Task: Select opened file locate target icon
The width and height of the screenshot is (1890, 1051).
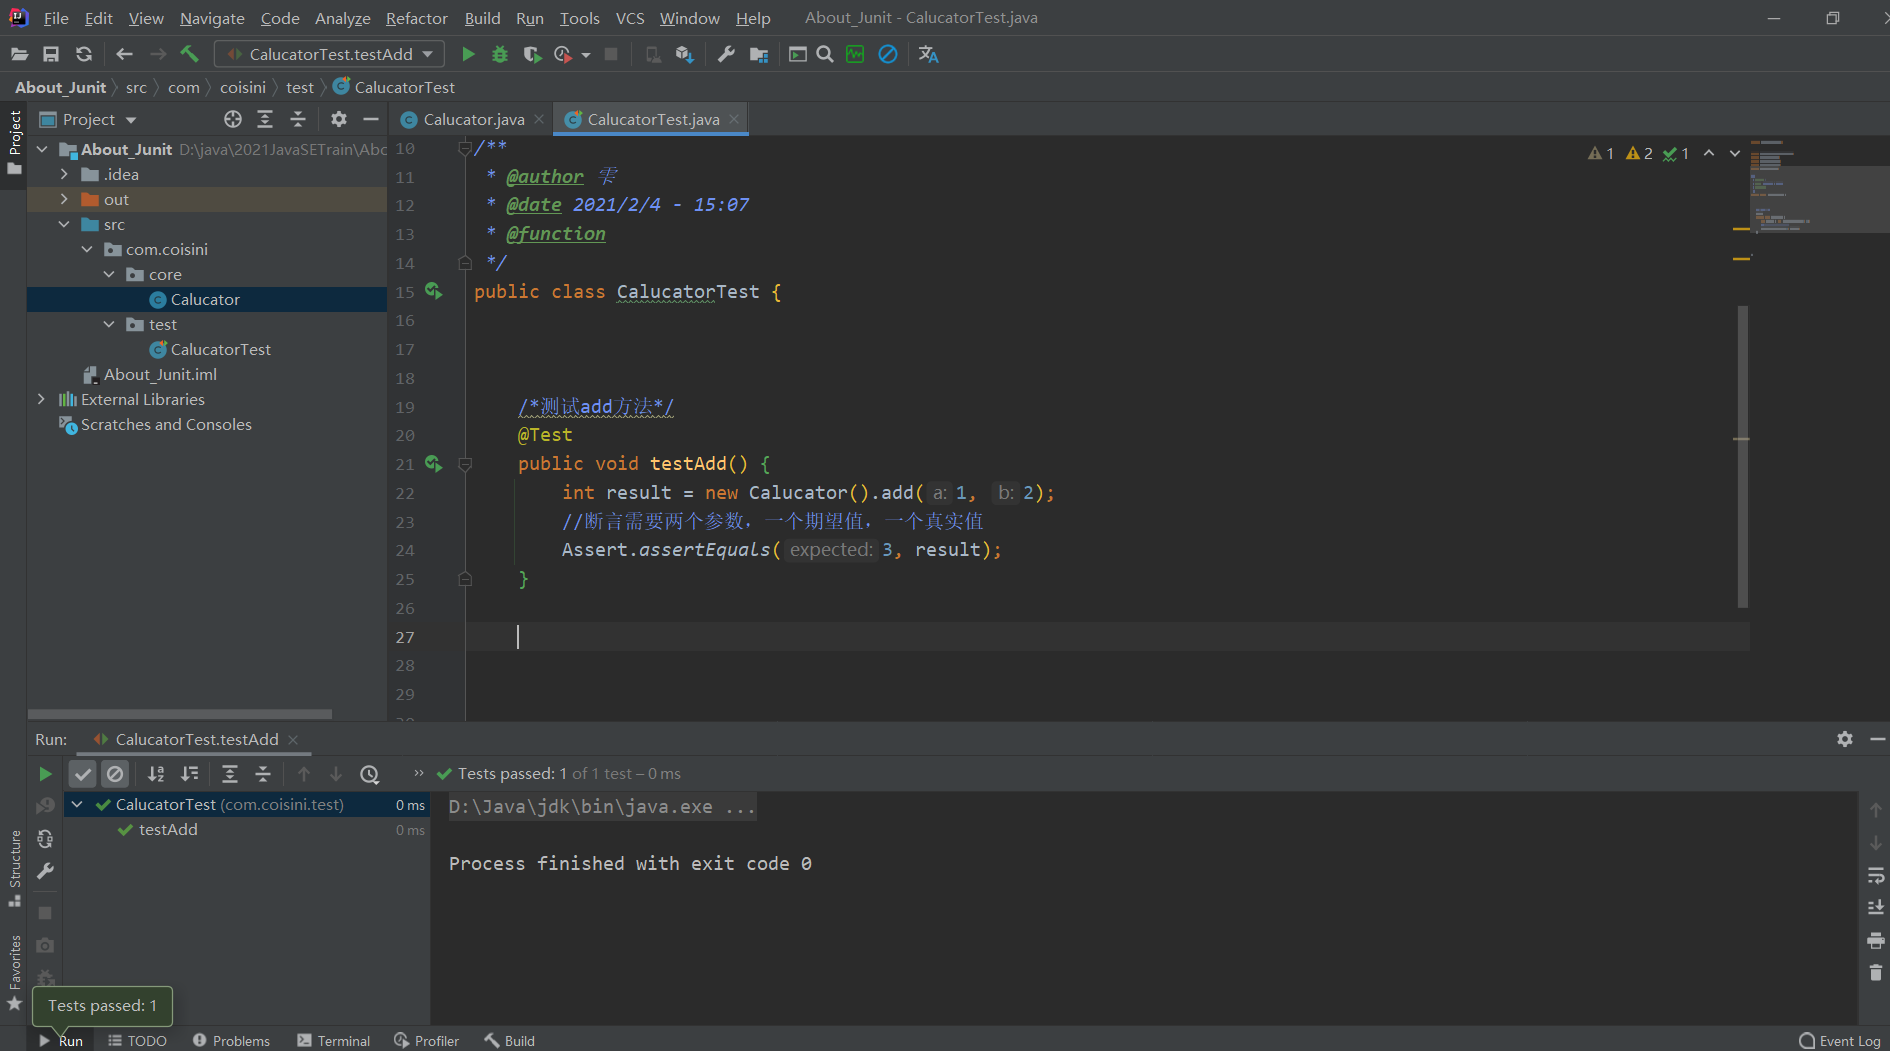Action: coord(233,119)
